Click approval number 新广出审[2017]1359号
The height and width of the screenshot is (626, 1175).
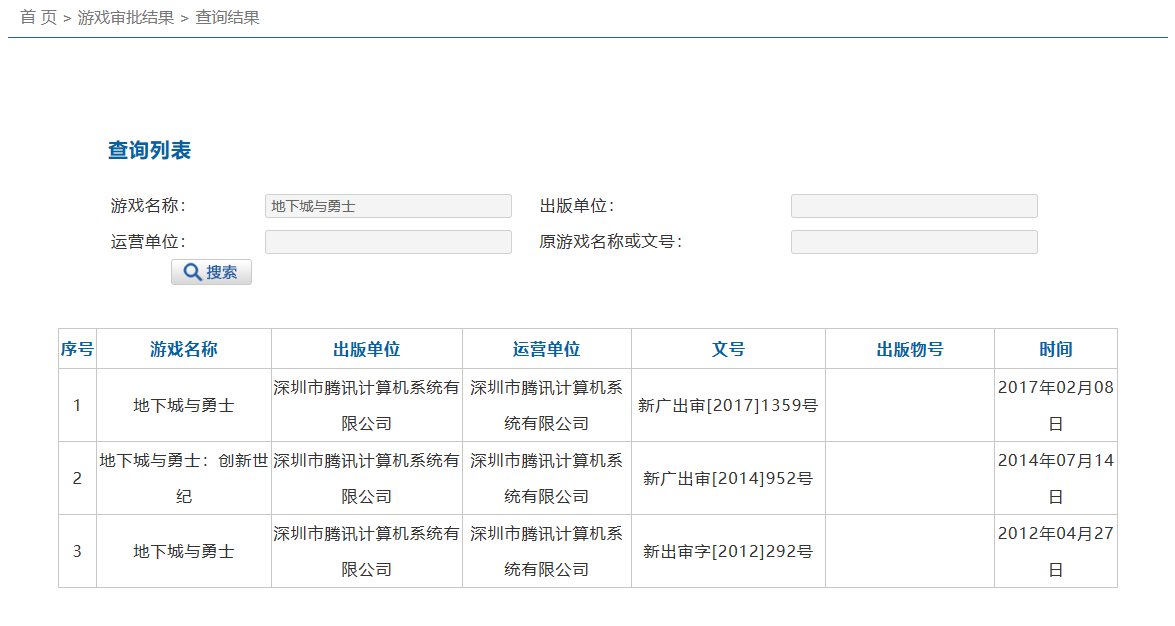pyautogui.click(x=728, y=406)
